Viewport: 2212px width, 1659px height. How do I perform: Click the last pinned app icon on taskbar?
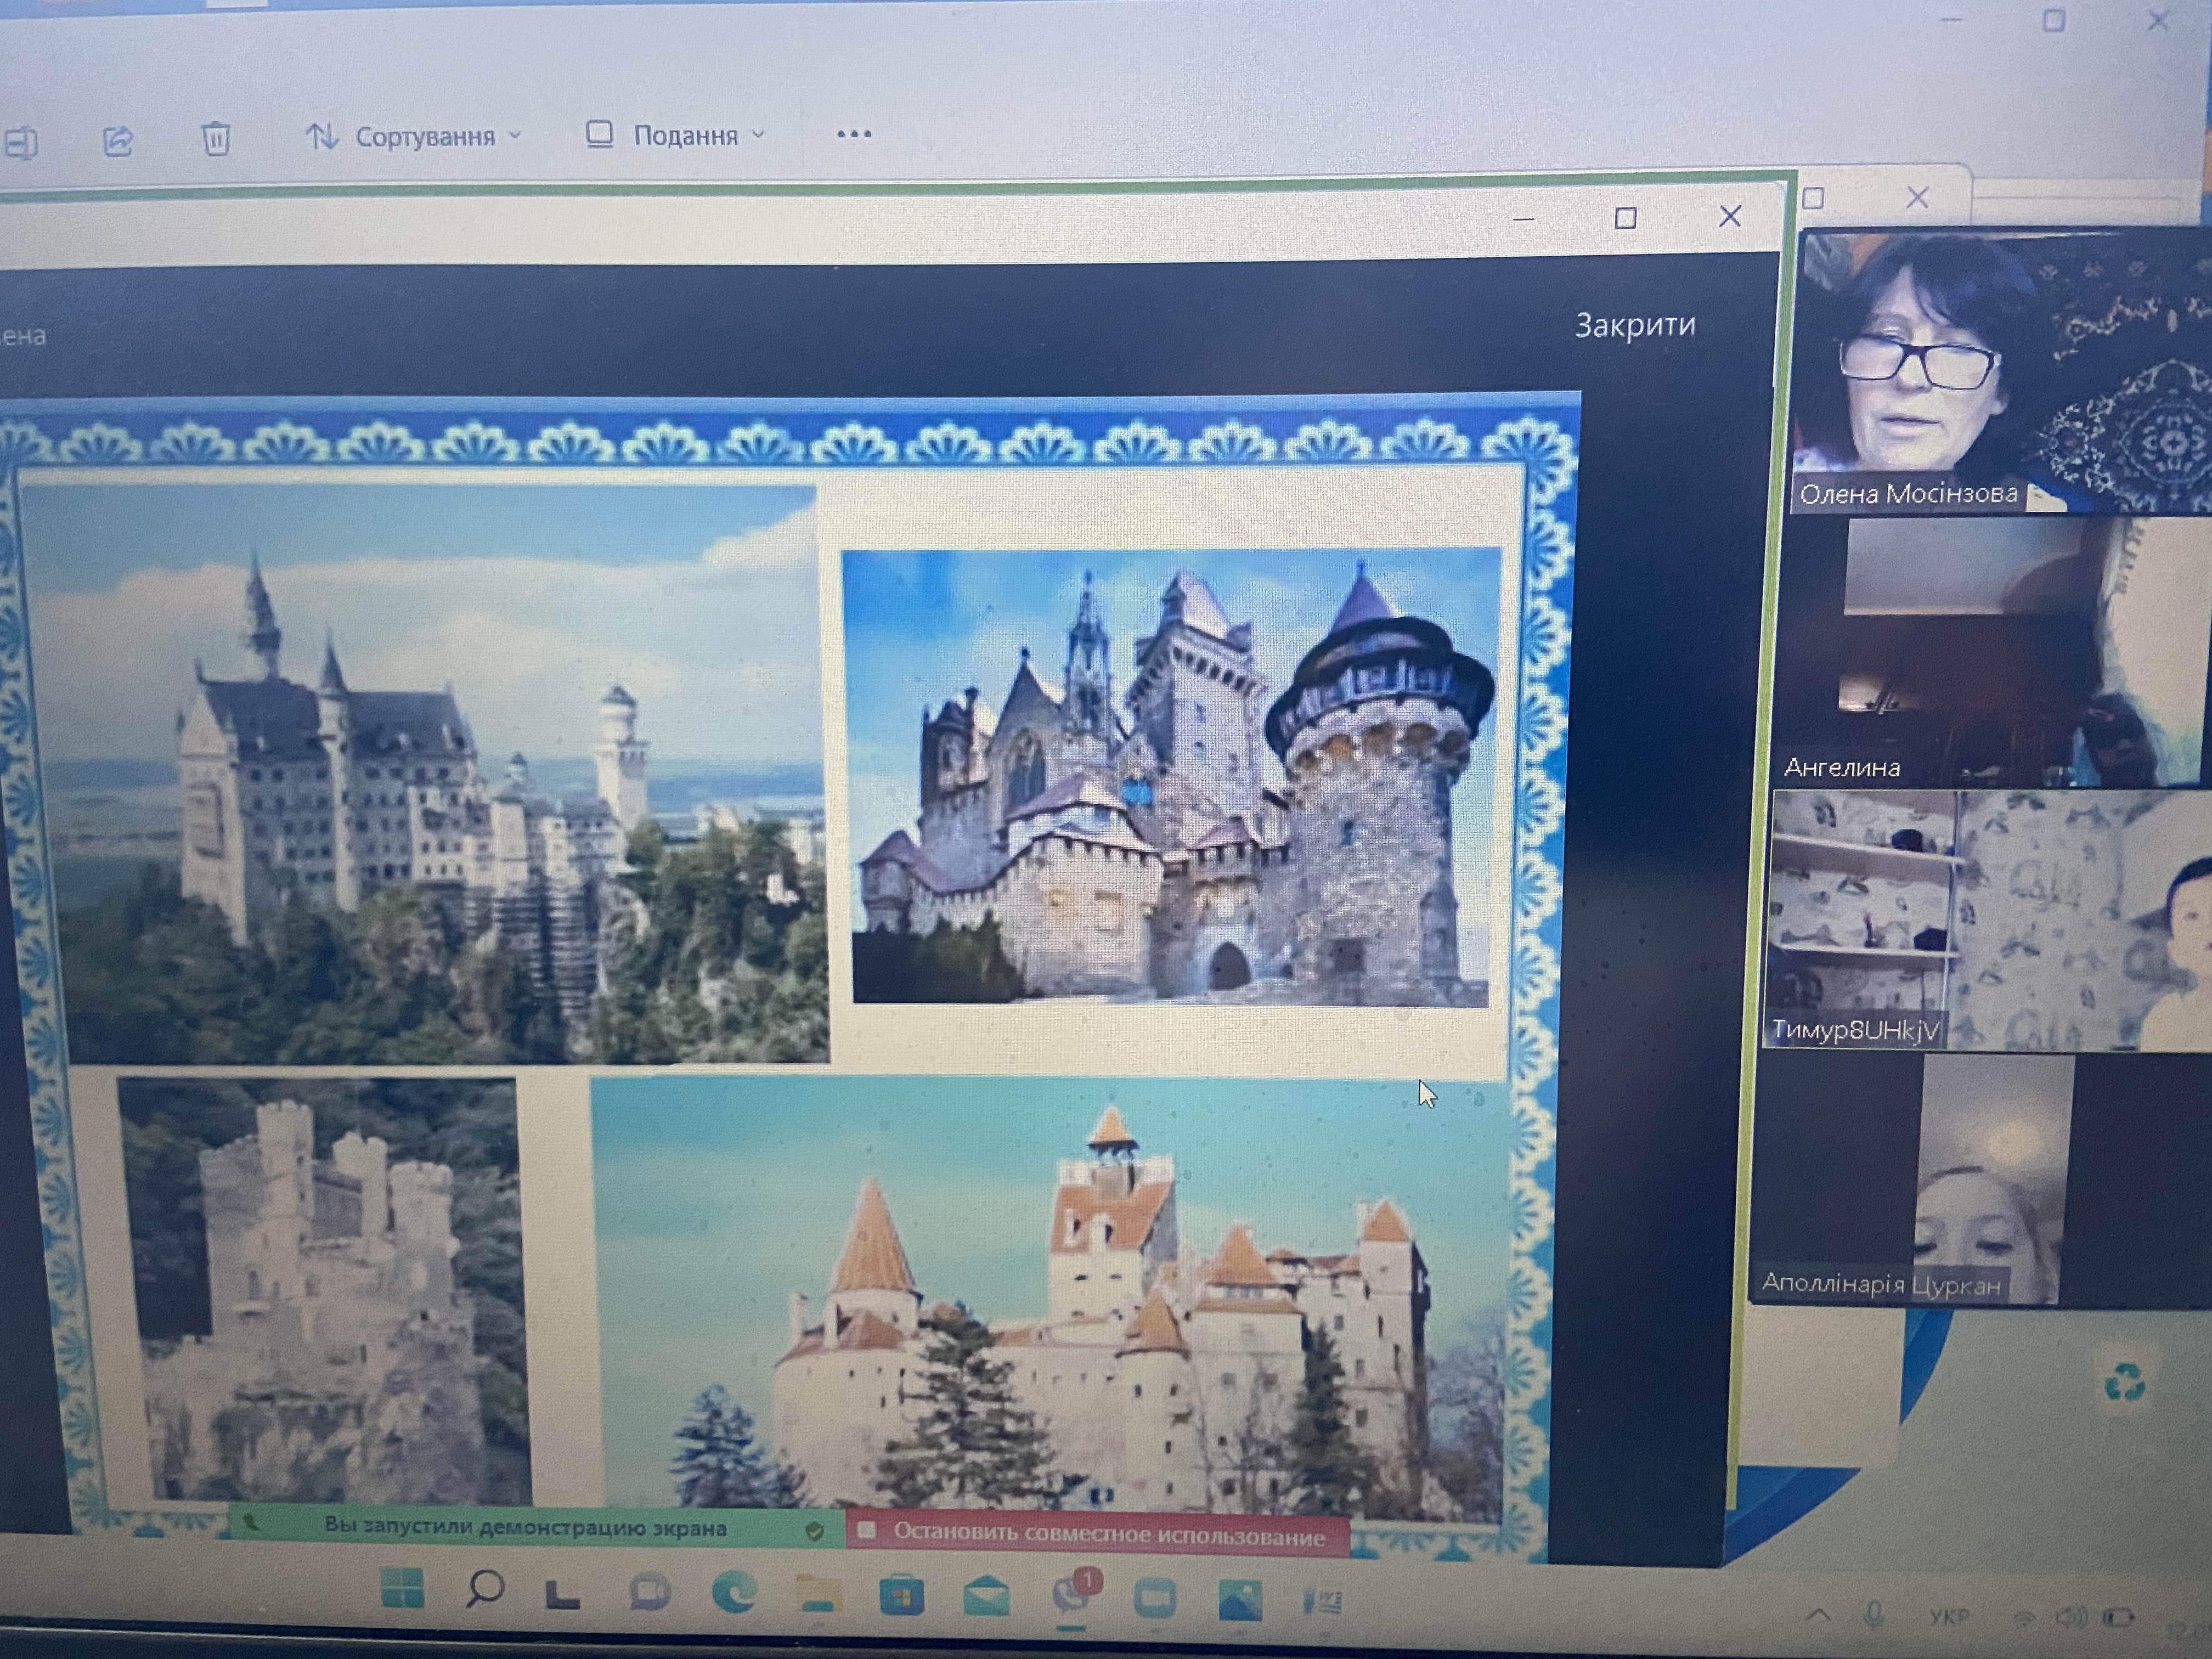[x=1323, y=1603]
